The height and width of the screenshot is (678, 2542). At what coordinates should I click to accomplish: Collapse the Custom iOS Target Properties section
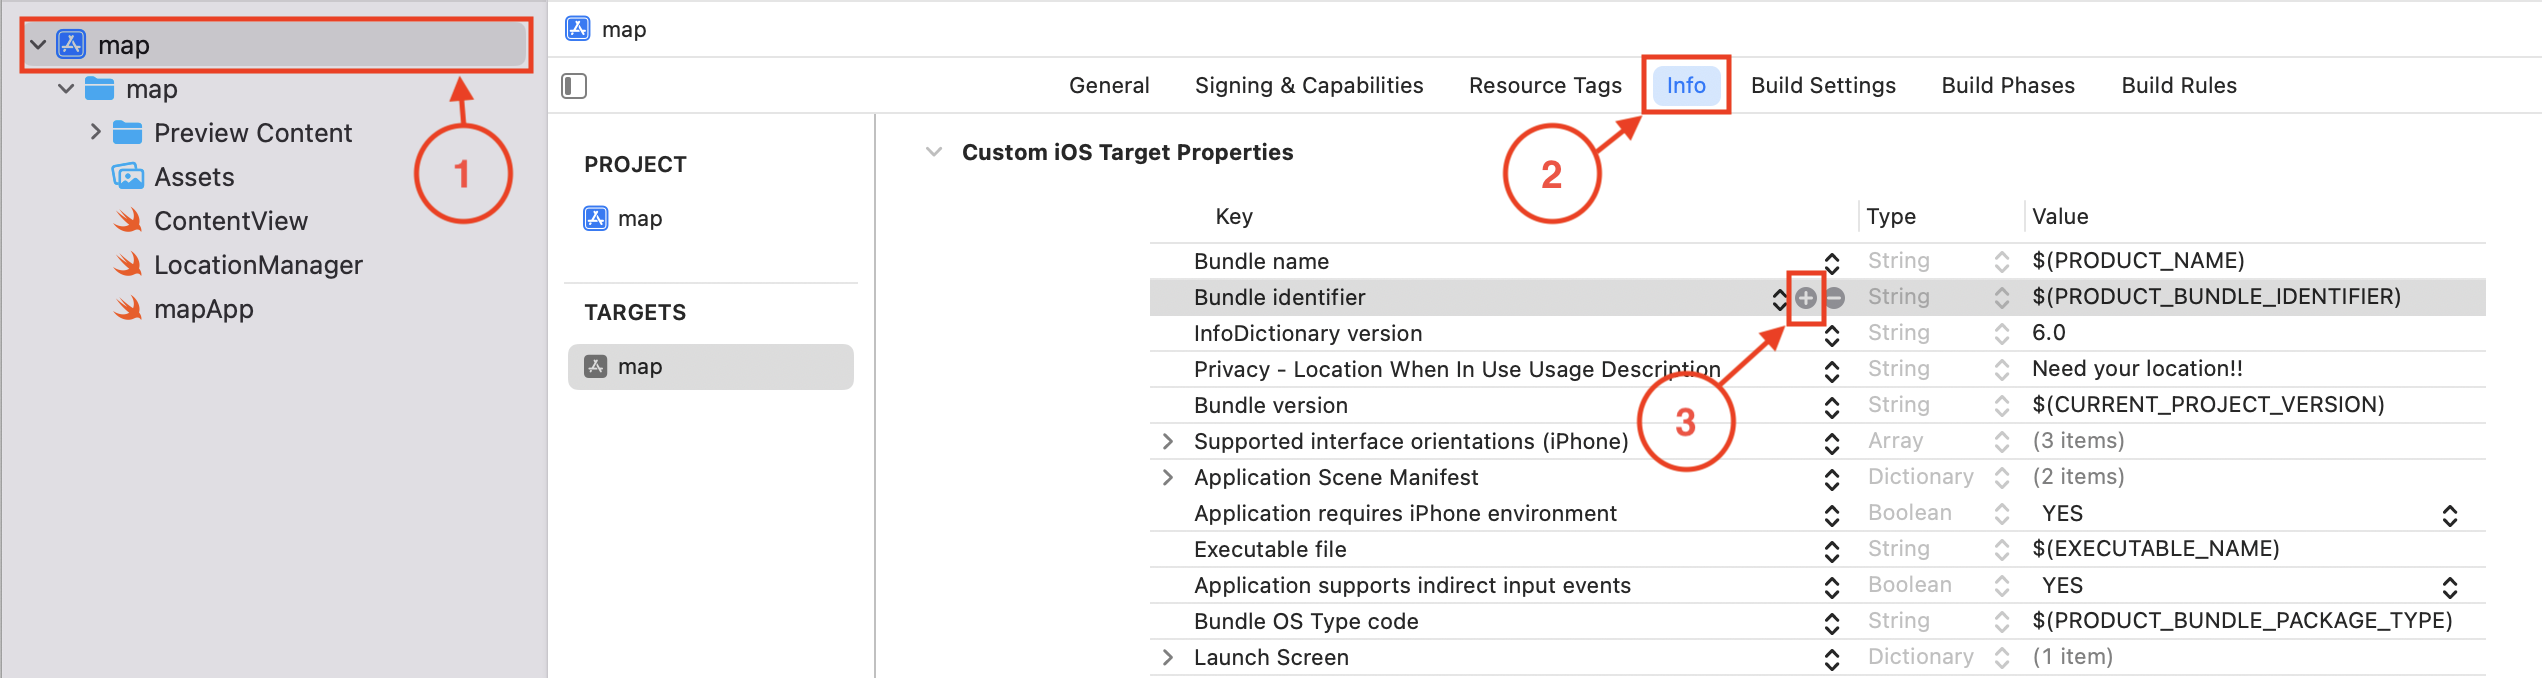click(934, 152)
